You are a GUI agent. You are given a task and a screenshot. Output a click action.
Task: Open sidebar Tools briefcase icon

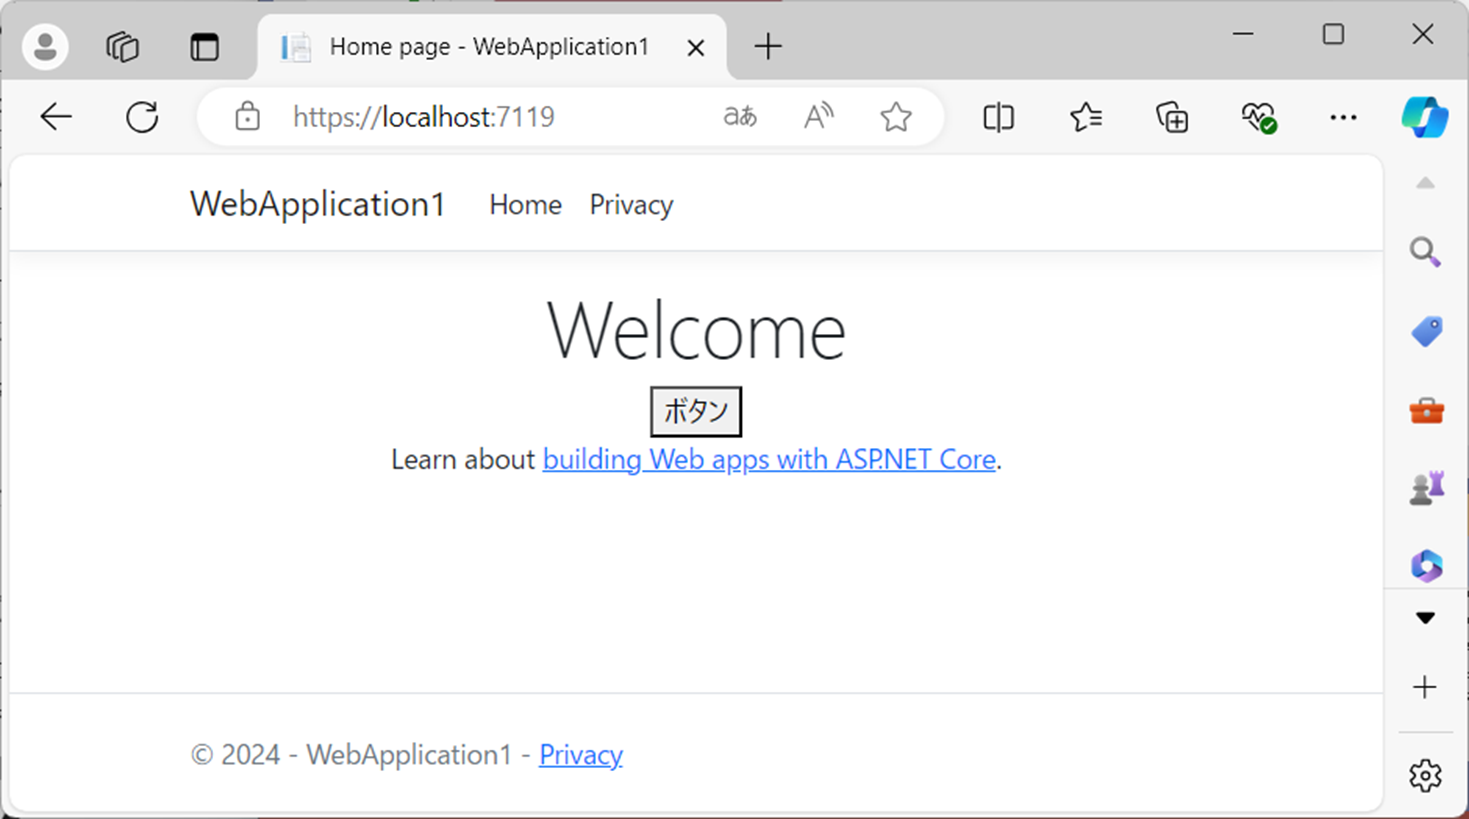[1427, 410]
